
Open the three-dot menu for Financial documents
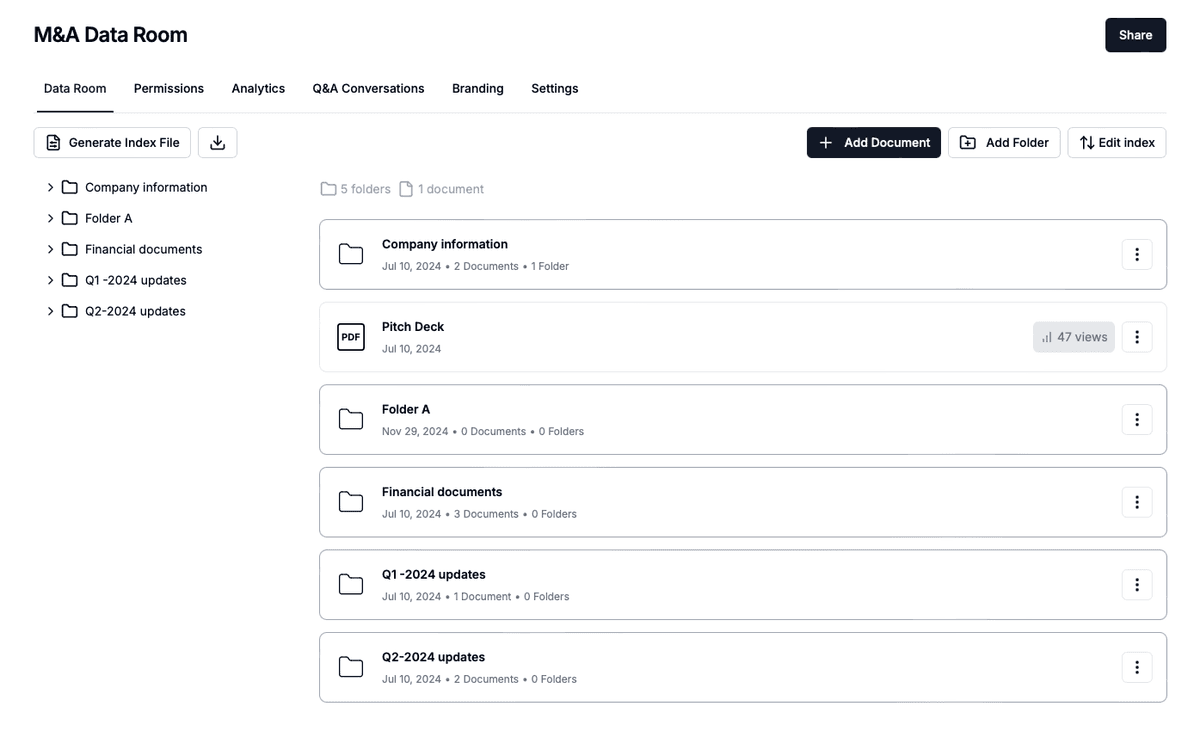click(x=1136, y=502)
